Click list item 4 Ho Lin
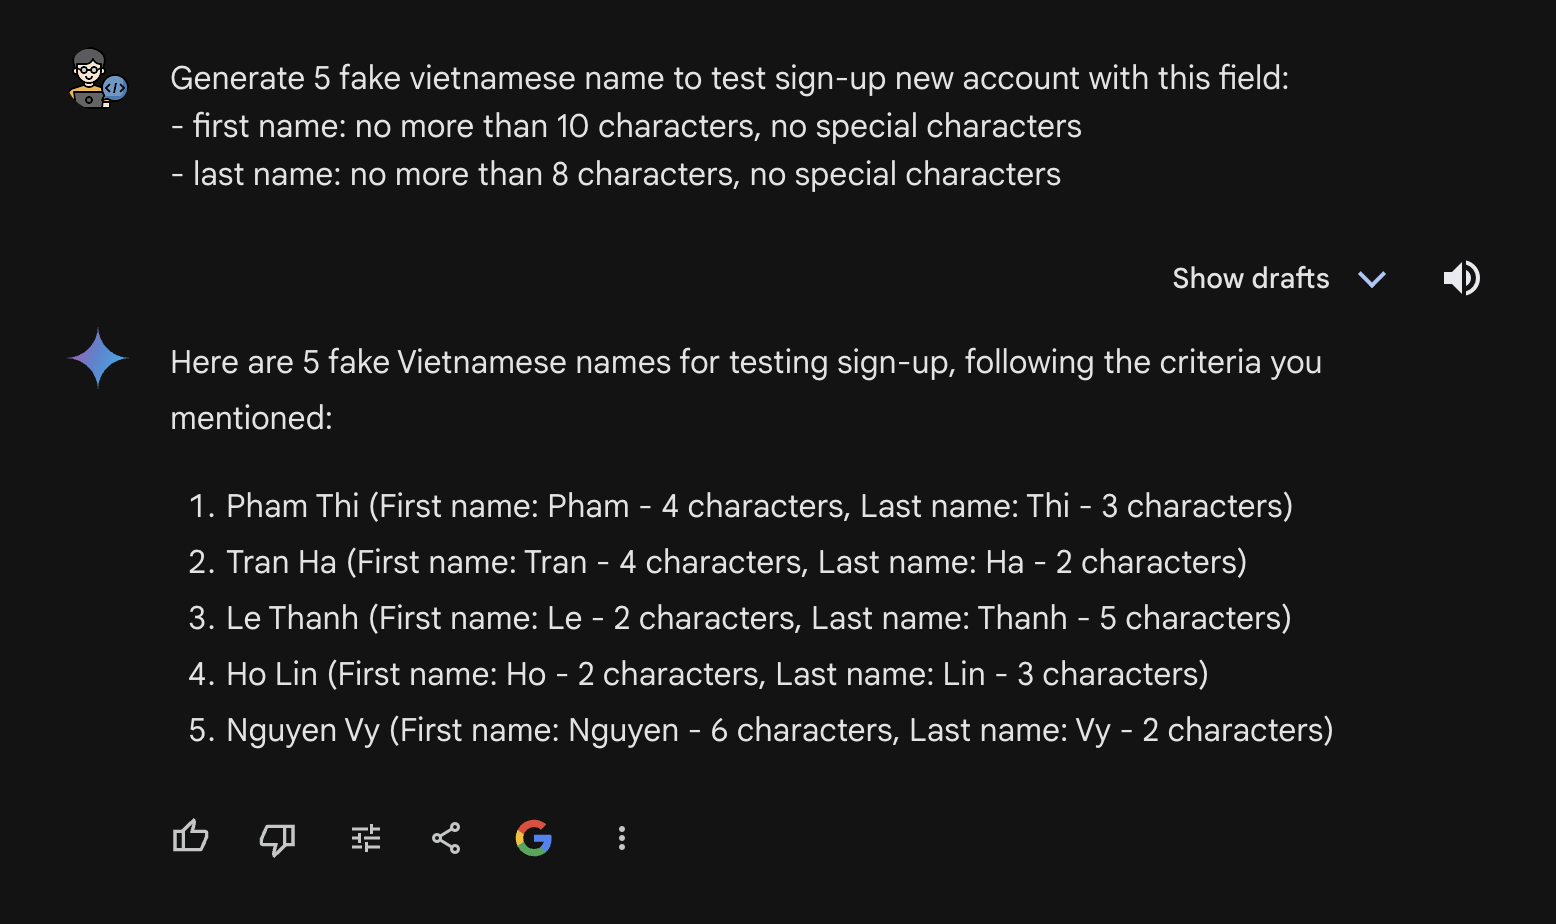Screen dimensions: 1556x924 [698, 674]
